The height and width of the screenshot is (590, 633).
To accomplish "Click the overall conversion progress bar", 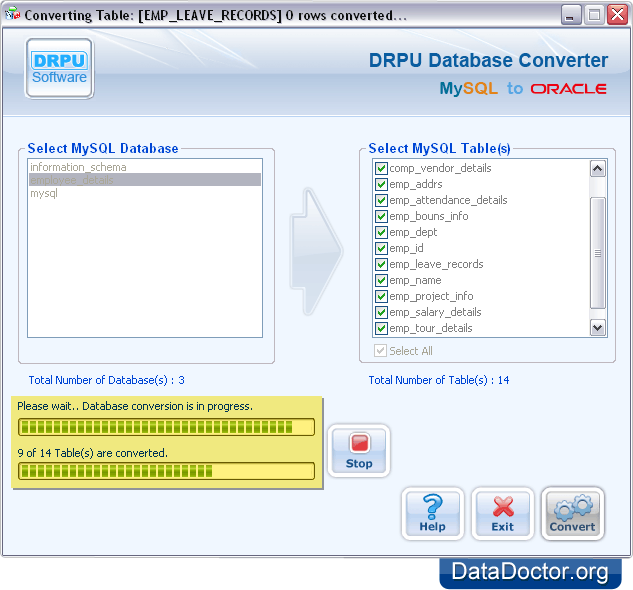I will coord(166,427).
